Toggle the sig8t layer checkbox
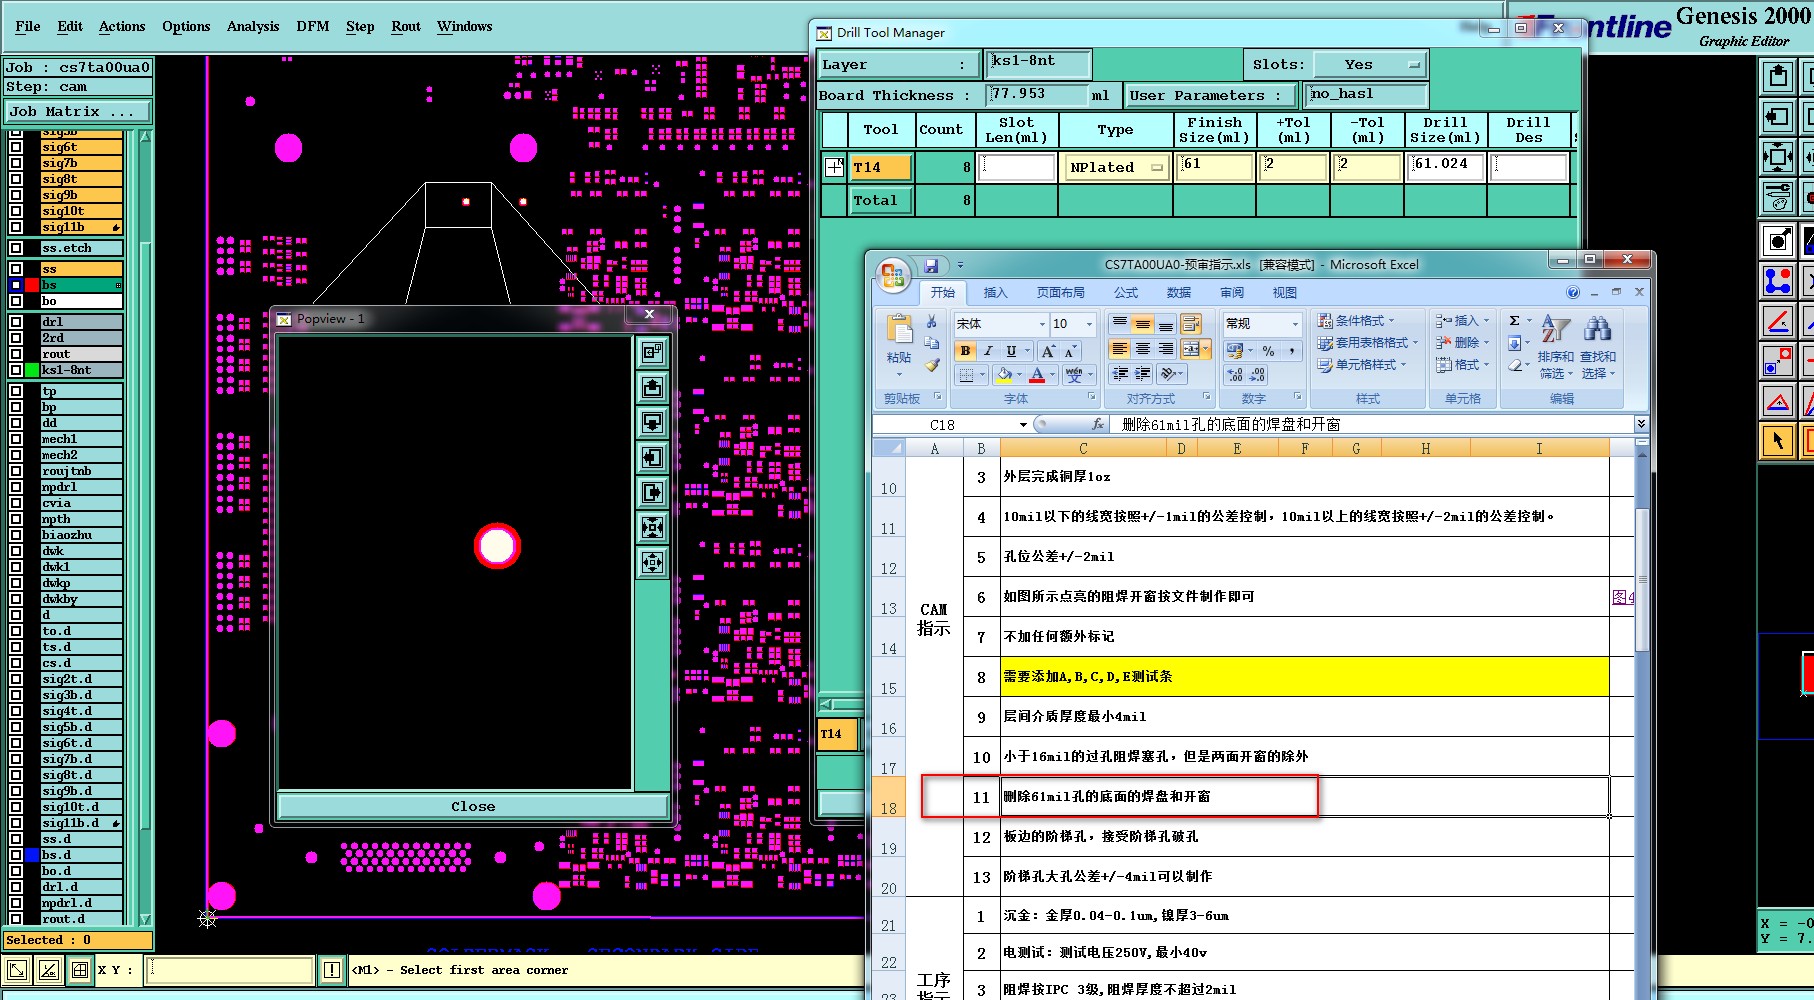1814x1000 pixels. (x=16, y=179)
